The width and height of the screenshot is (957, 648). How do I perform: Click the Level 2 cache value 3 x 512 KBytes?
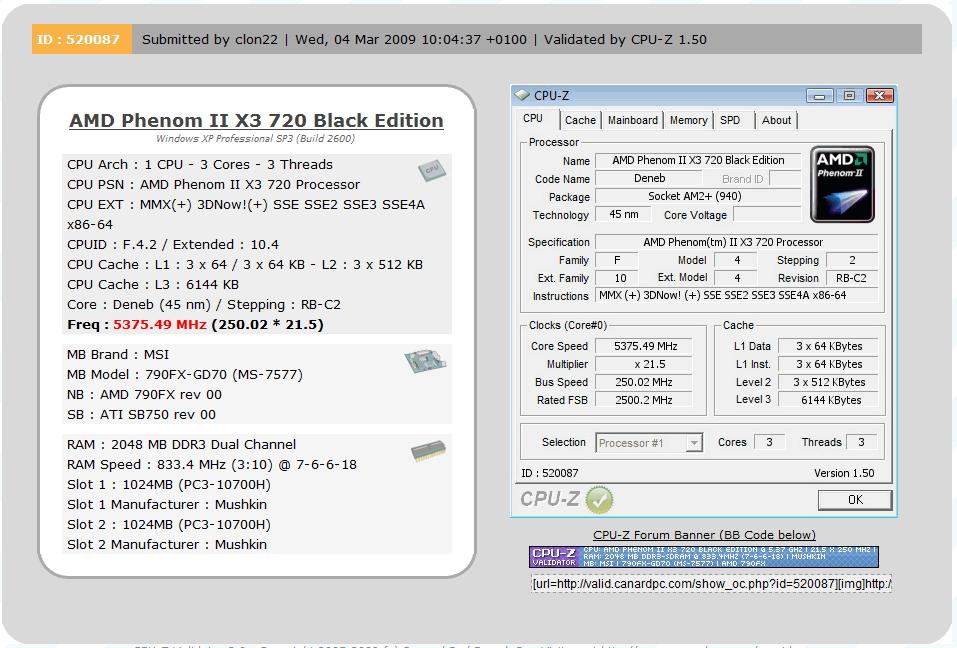click(x=829, y=382)
